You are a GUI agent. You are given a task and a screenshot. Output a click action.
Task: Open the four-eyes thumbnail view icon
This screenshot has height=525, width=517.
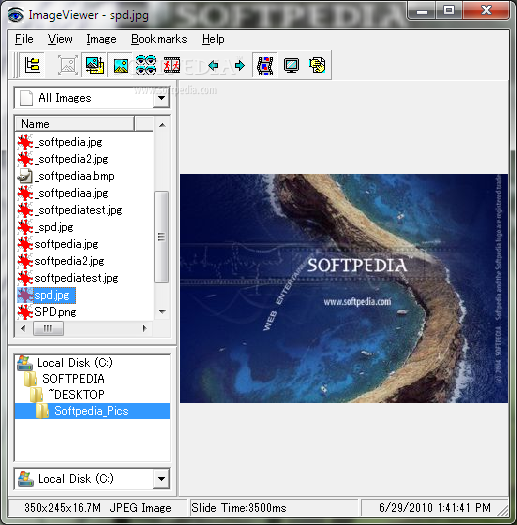point(146,65)
